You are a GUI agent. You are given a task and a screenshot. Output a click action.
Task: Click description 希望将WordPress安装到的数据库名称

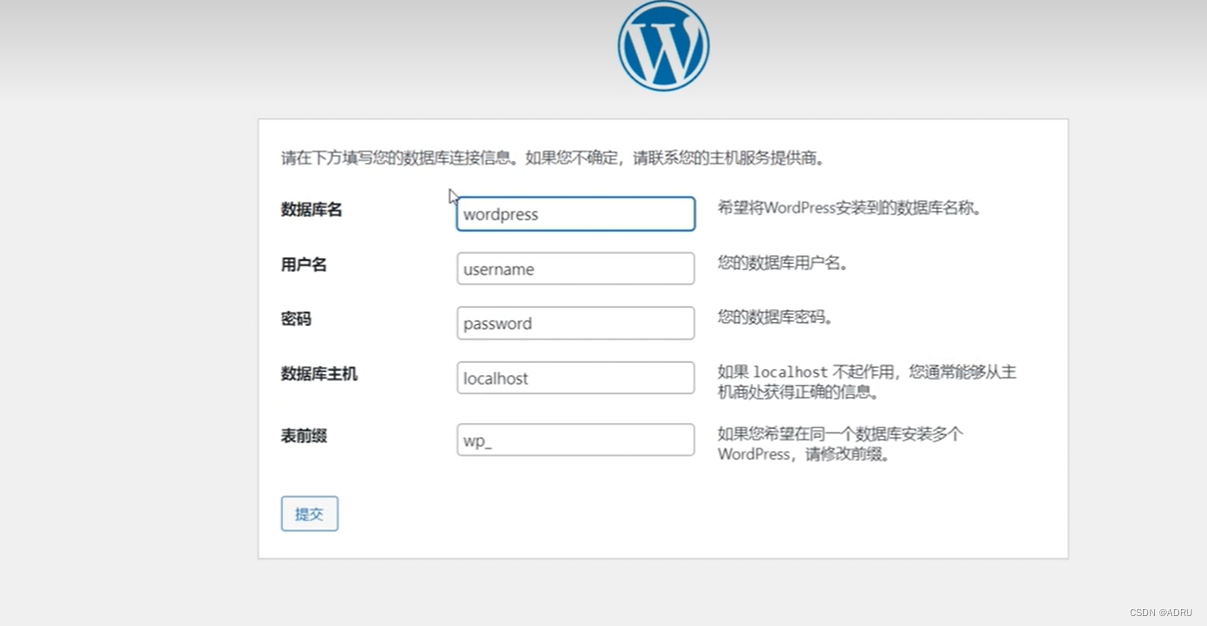pyautogui.click(x=850, y=208)
